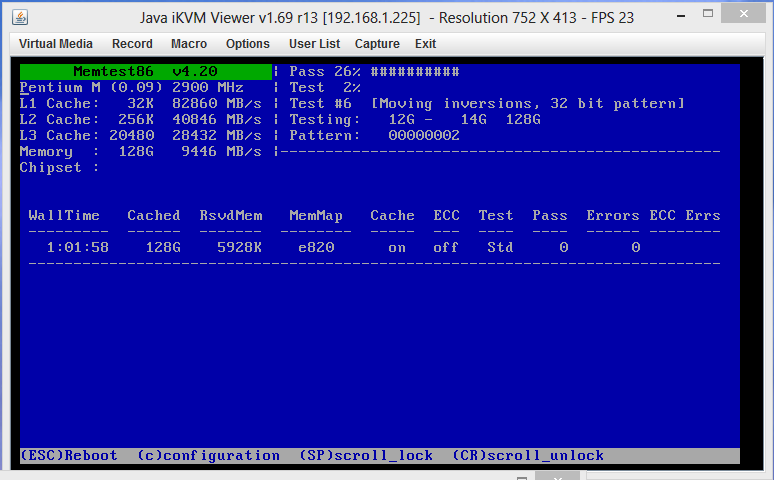Open the Macro menu
Screen dimensions: 774x480
pyautogui.click(x=189, y=44)
